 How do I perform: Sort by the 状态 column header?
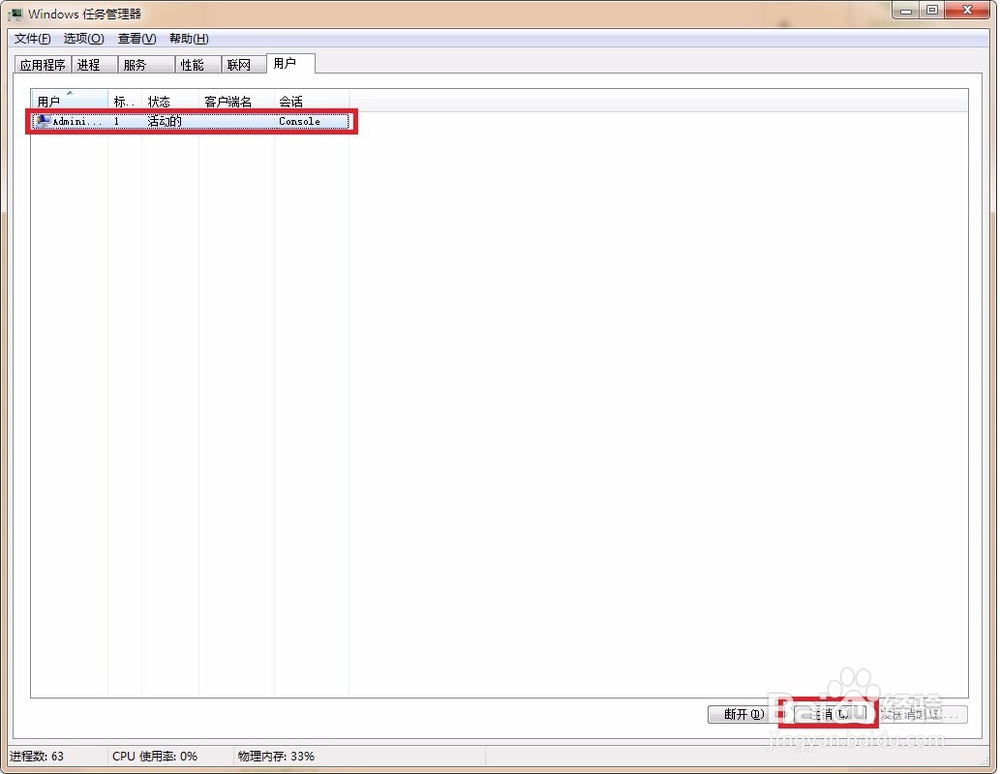(x=158, y=100)
